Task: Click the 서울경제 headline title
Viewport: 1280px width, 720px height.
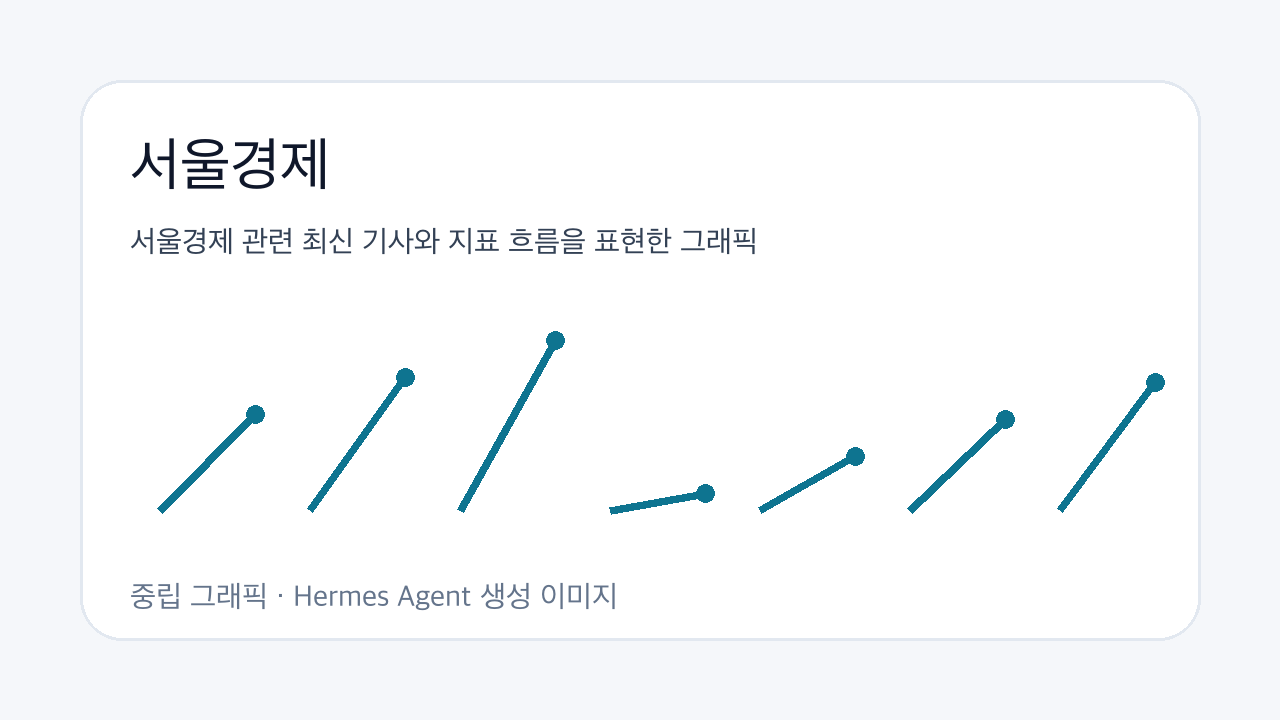Action: click(x=230, y=165)
